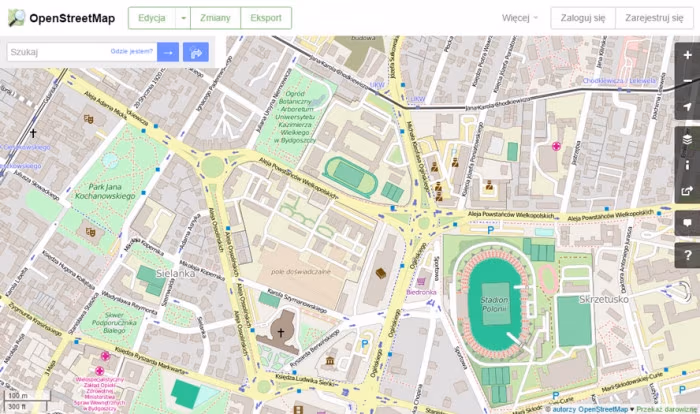Click the OpenStreetMap title text
700x414 pixels.
tap(72, 18)
